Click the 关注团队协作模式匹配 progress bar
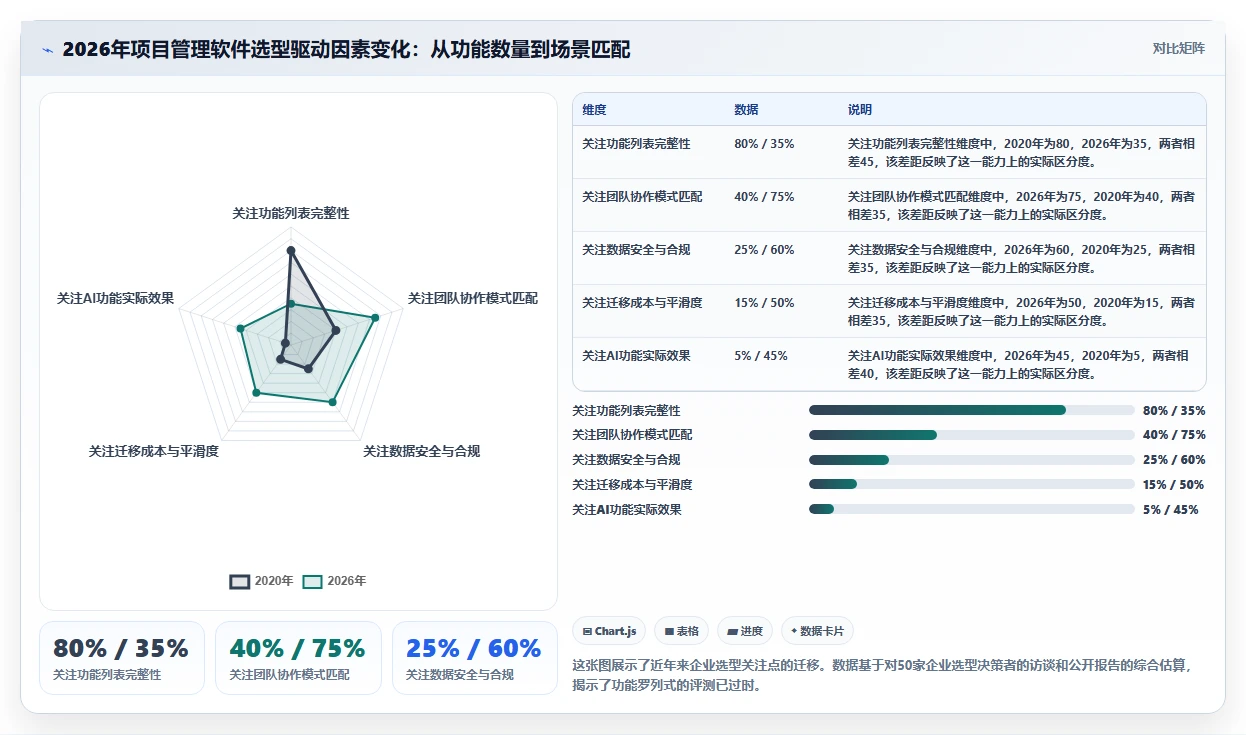The width and height of the screenshot is (1246, 735). click(x=972, y=435)
